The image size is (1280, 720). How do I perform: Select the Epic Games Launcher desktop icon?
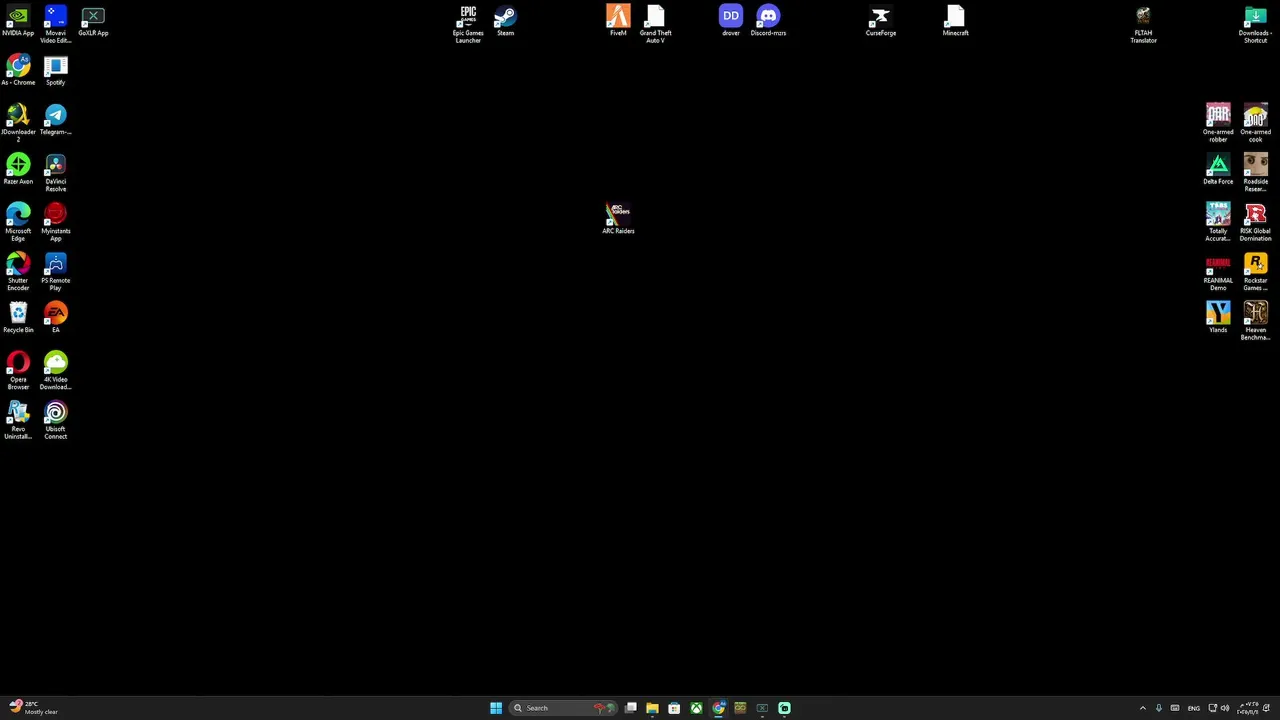(x=468, y=24)
